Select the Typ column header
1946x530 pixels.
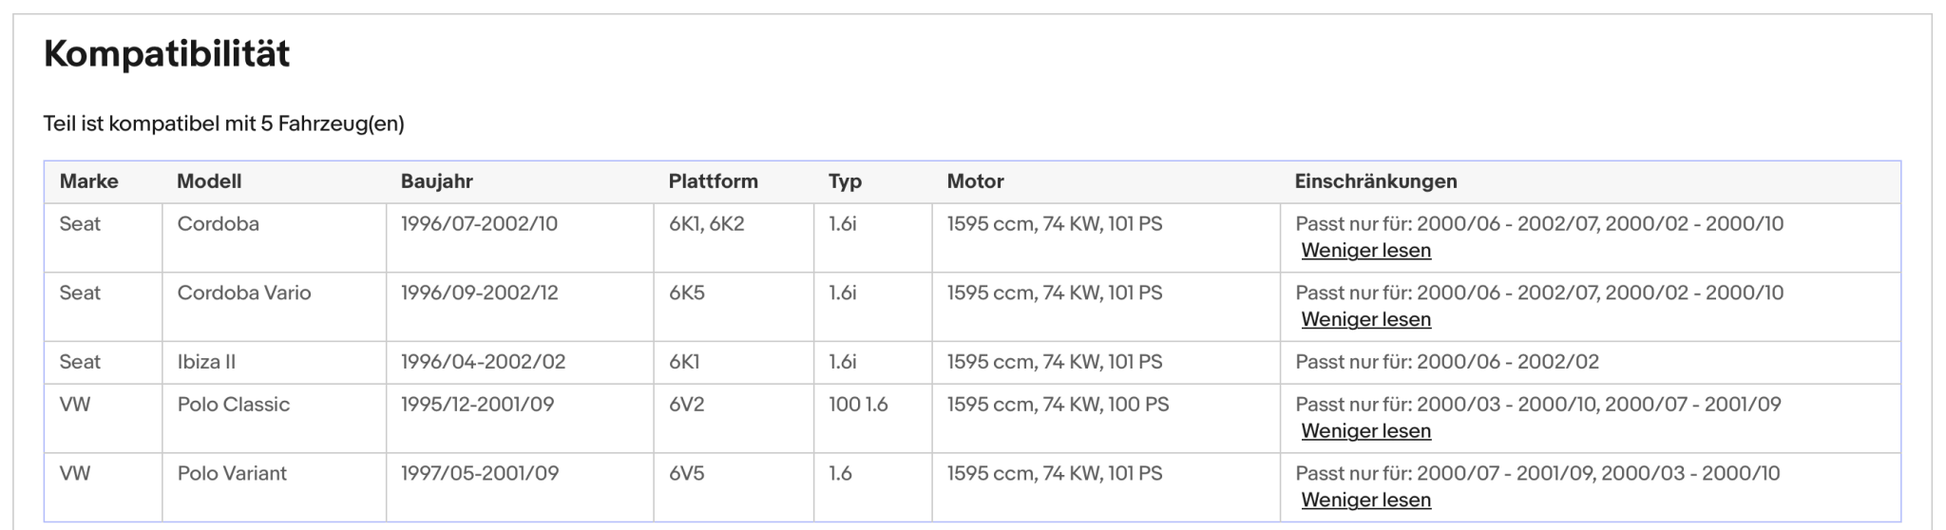click(845, 182)
